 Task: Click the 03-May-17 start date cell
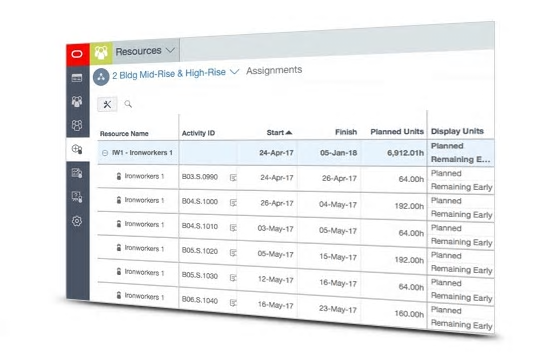[275, 229]
